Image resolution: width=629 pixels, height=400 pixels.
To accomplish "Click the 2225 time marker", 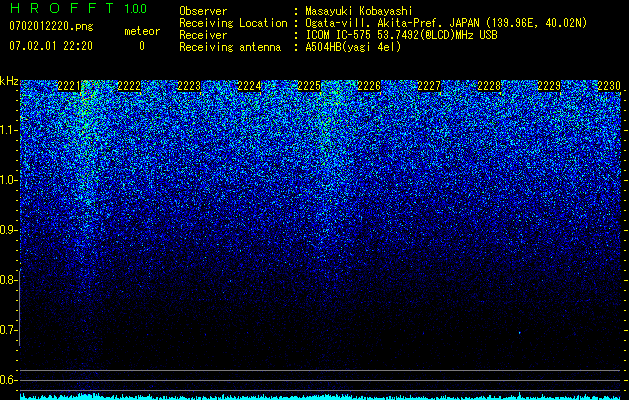I will pyautogui.click(x=309, y=86).
